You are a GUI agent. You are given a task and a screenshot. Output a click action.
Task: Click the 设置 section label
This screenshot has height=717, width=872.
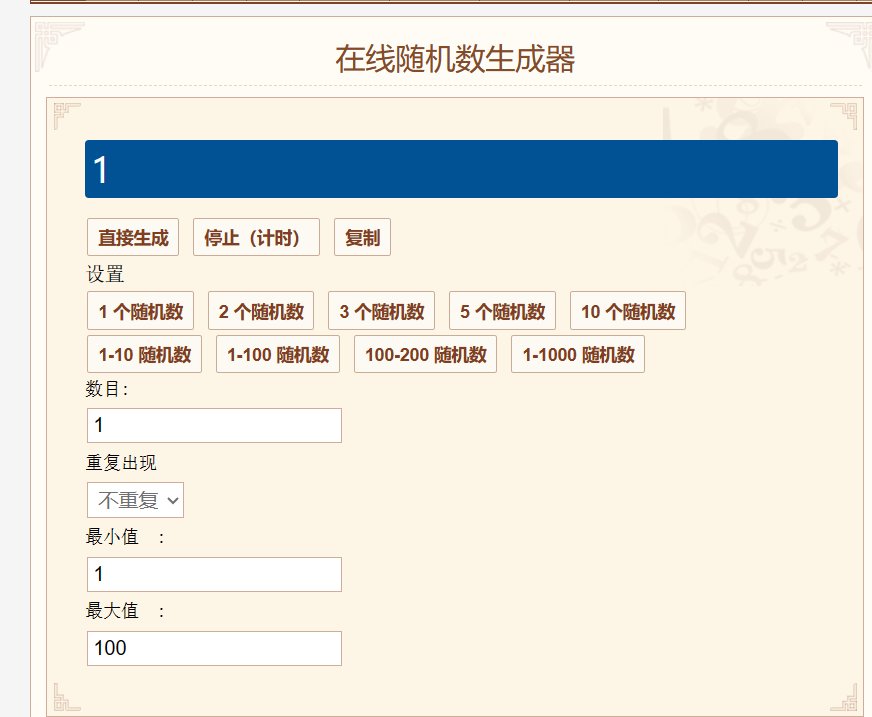click(105, 274)
